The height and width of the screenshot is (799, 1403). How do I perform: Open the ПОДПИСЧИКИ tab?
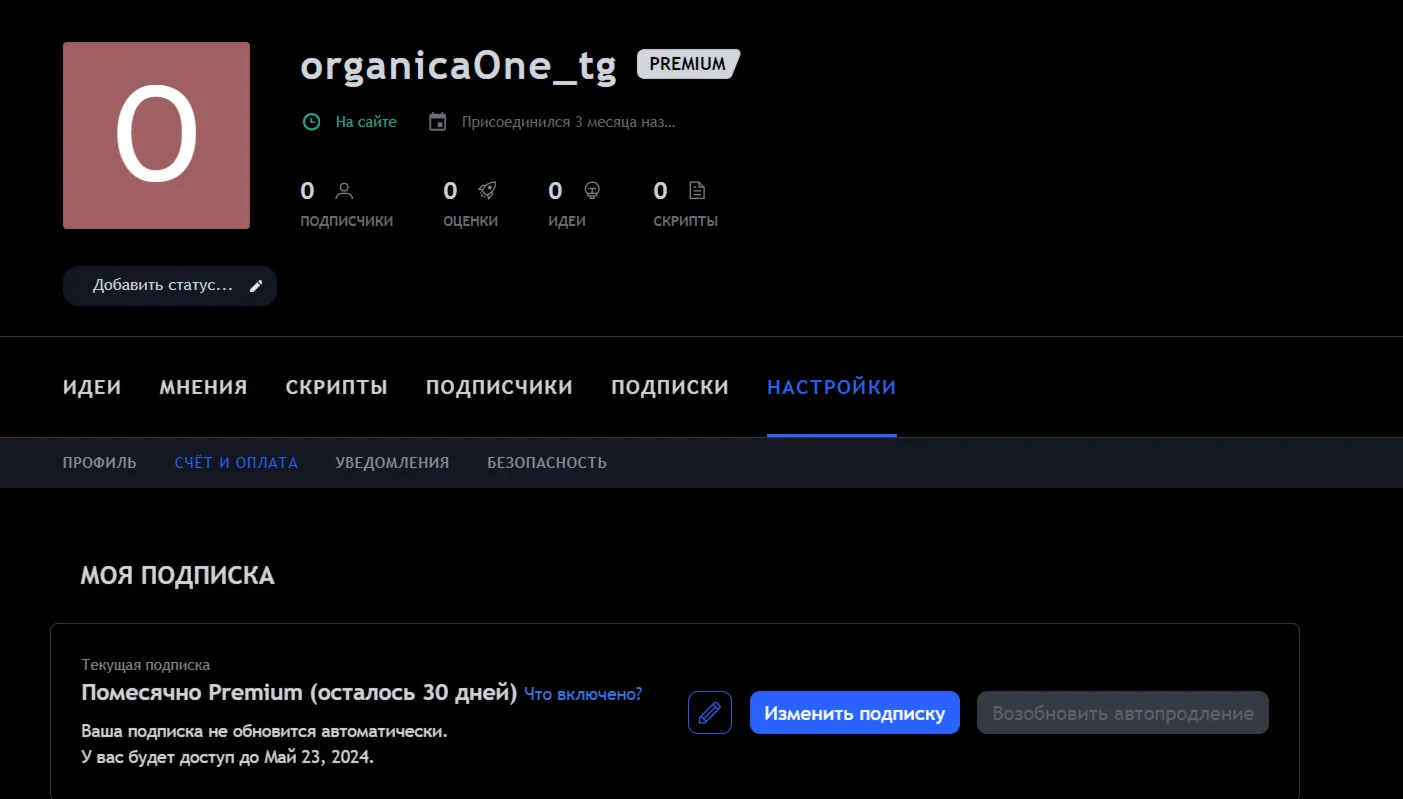tap(500, 387)
